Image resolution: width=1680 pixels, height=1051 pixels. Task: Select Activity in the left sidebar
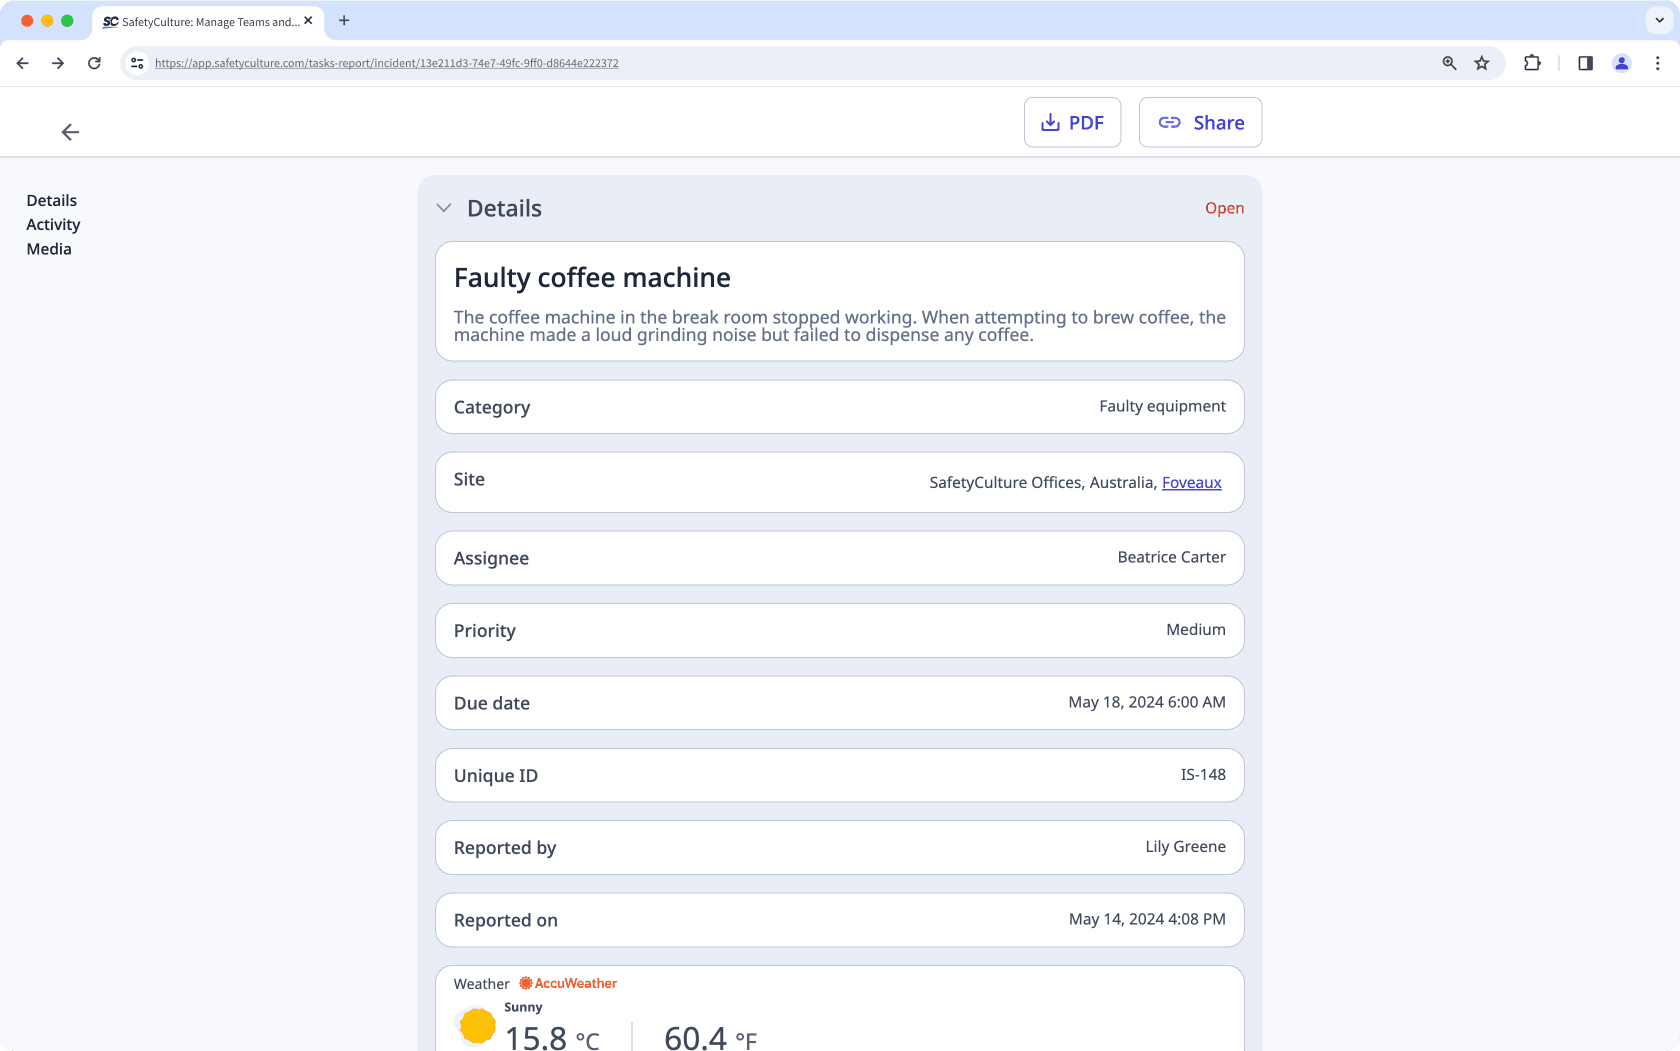pyautogui.click(x=53, y=224)
